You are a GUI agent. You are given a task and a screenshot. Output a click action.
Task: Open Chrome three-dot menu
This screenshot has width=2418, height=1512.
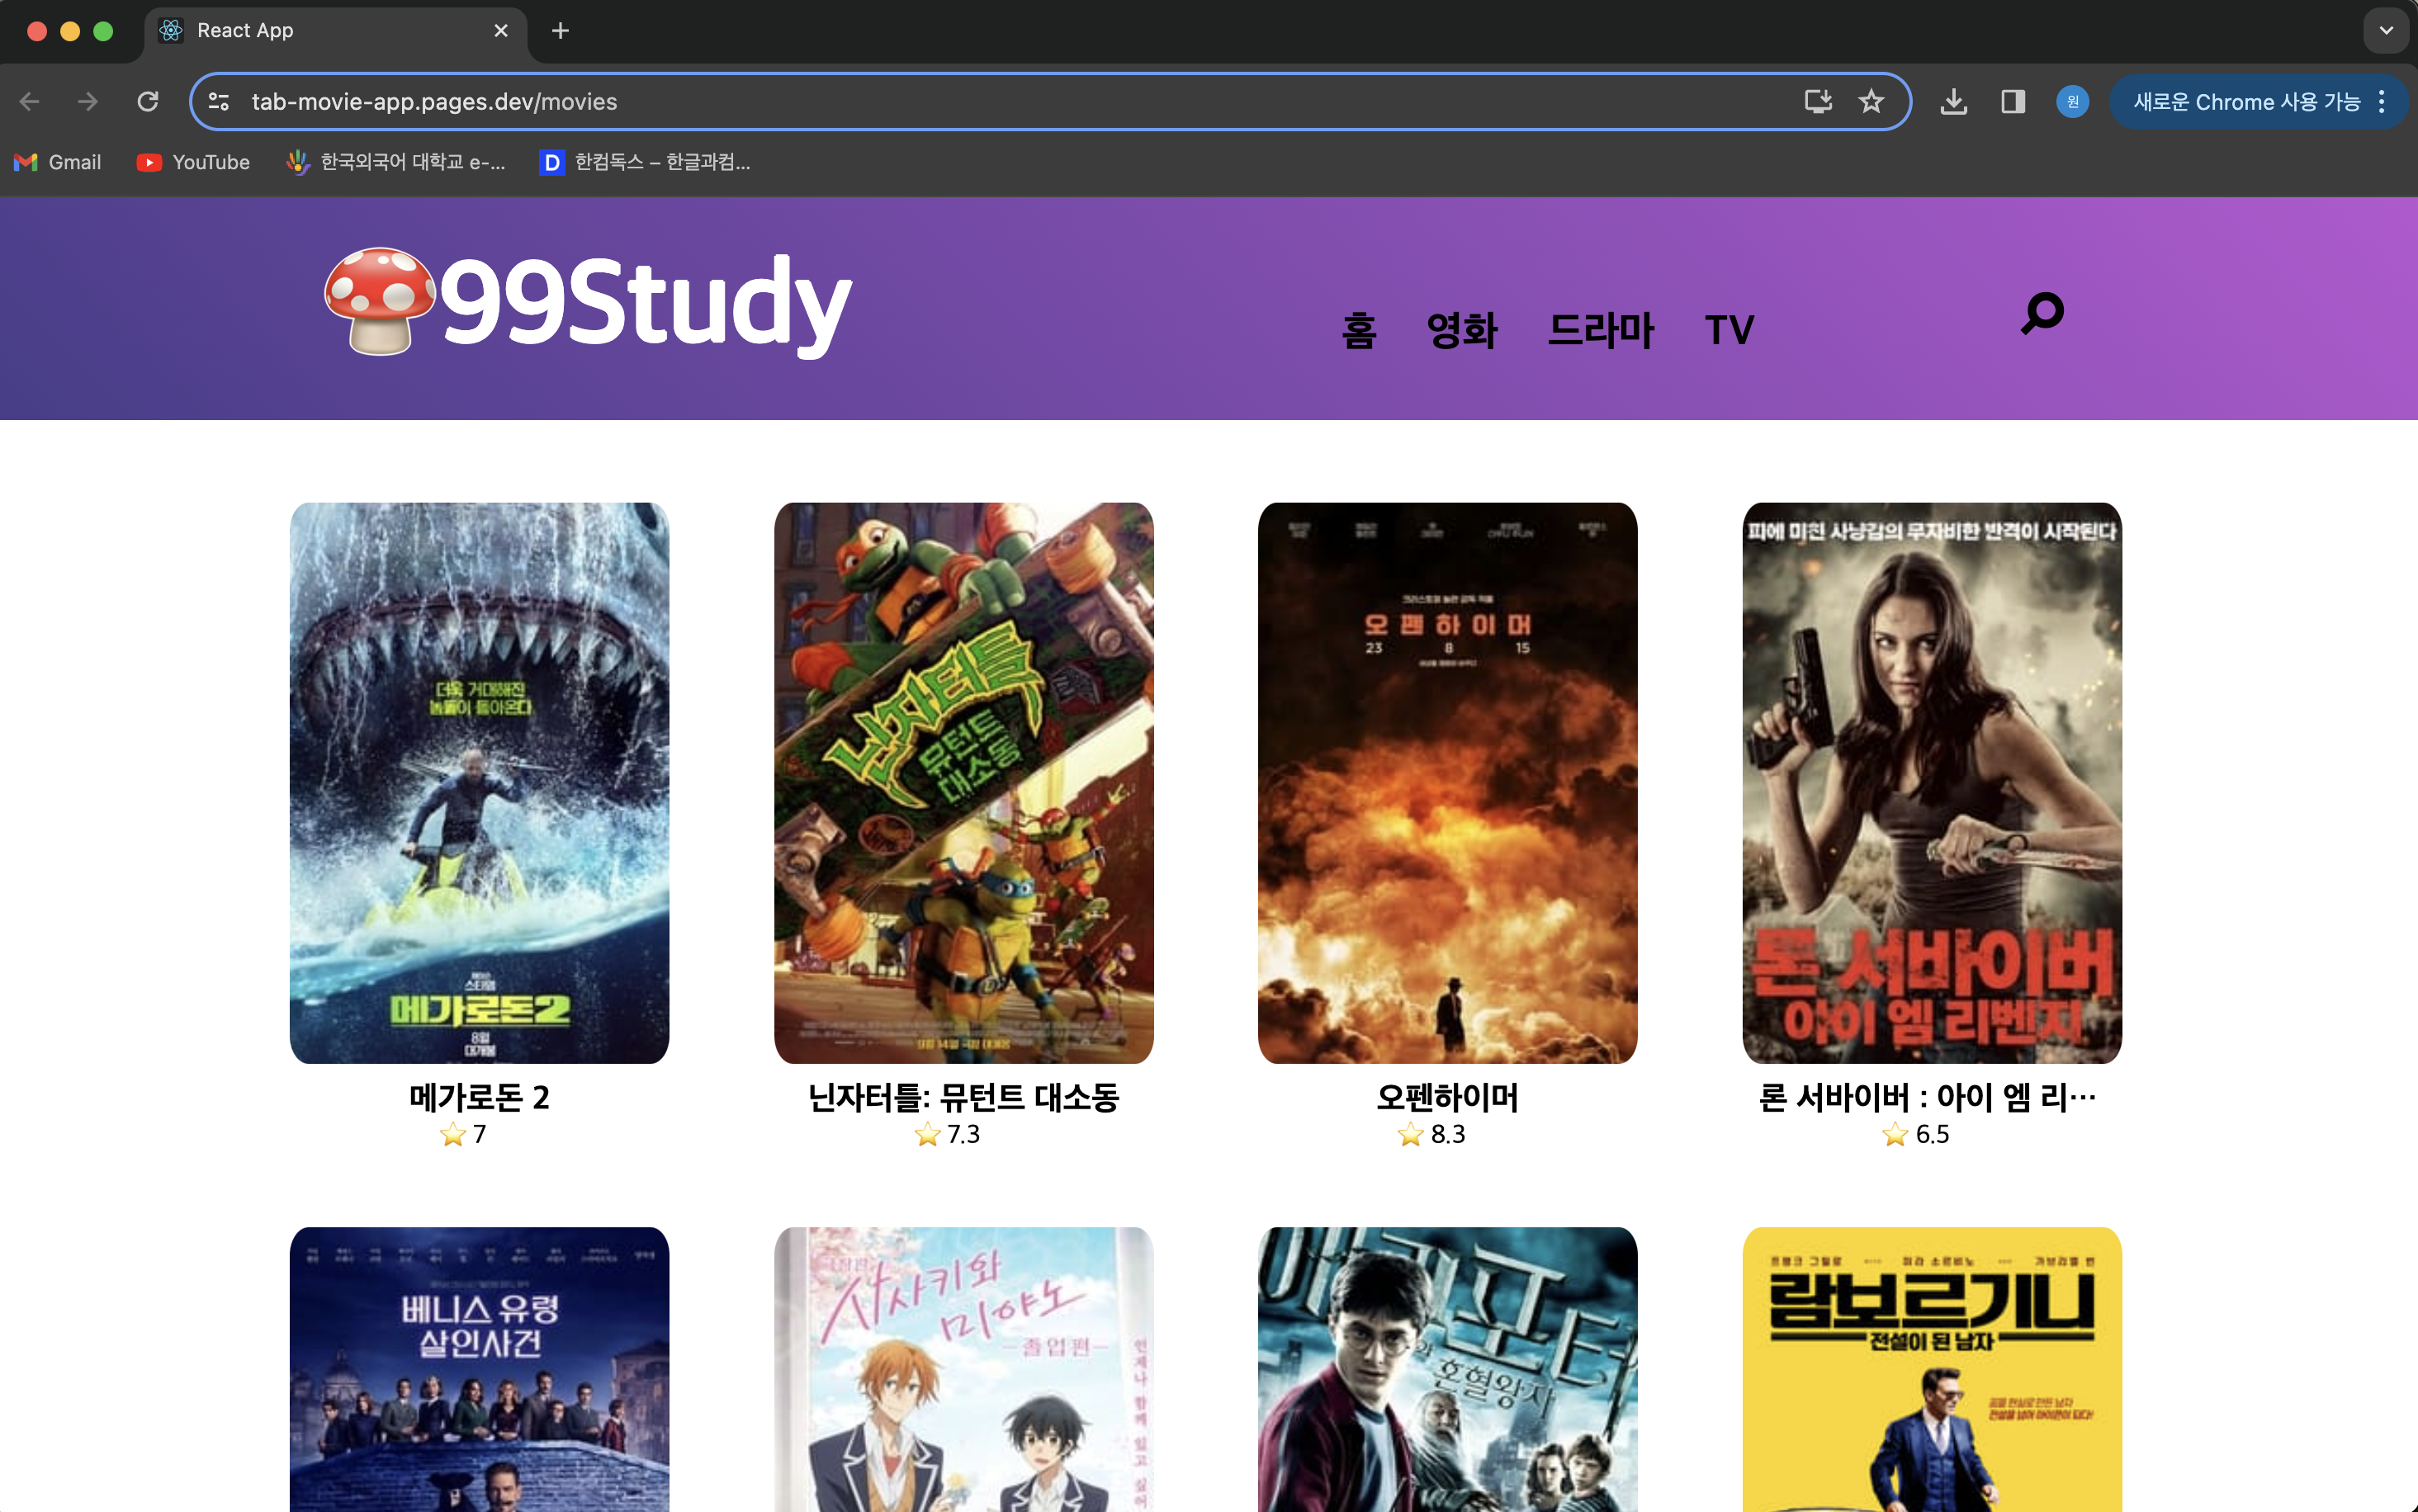click(2381, 101)
